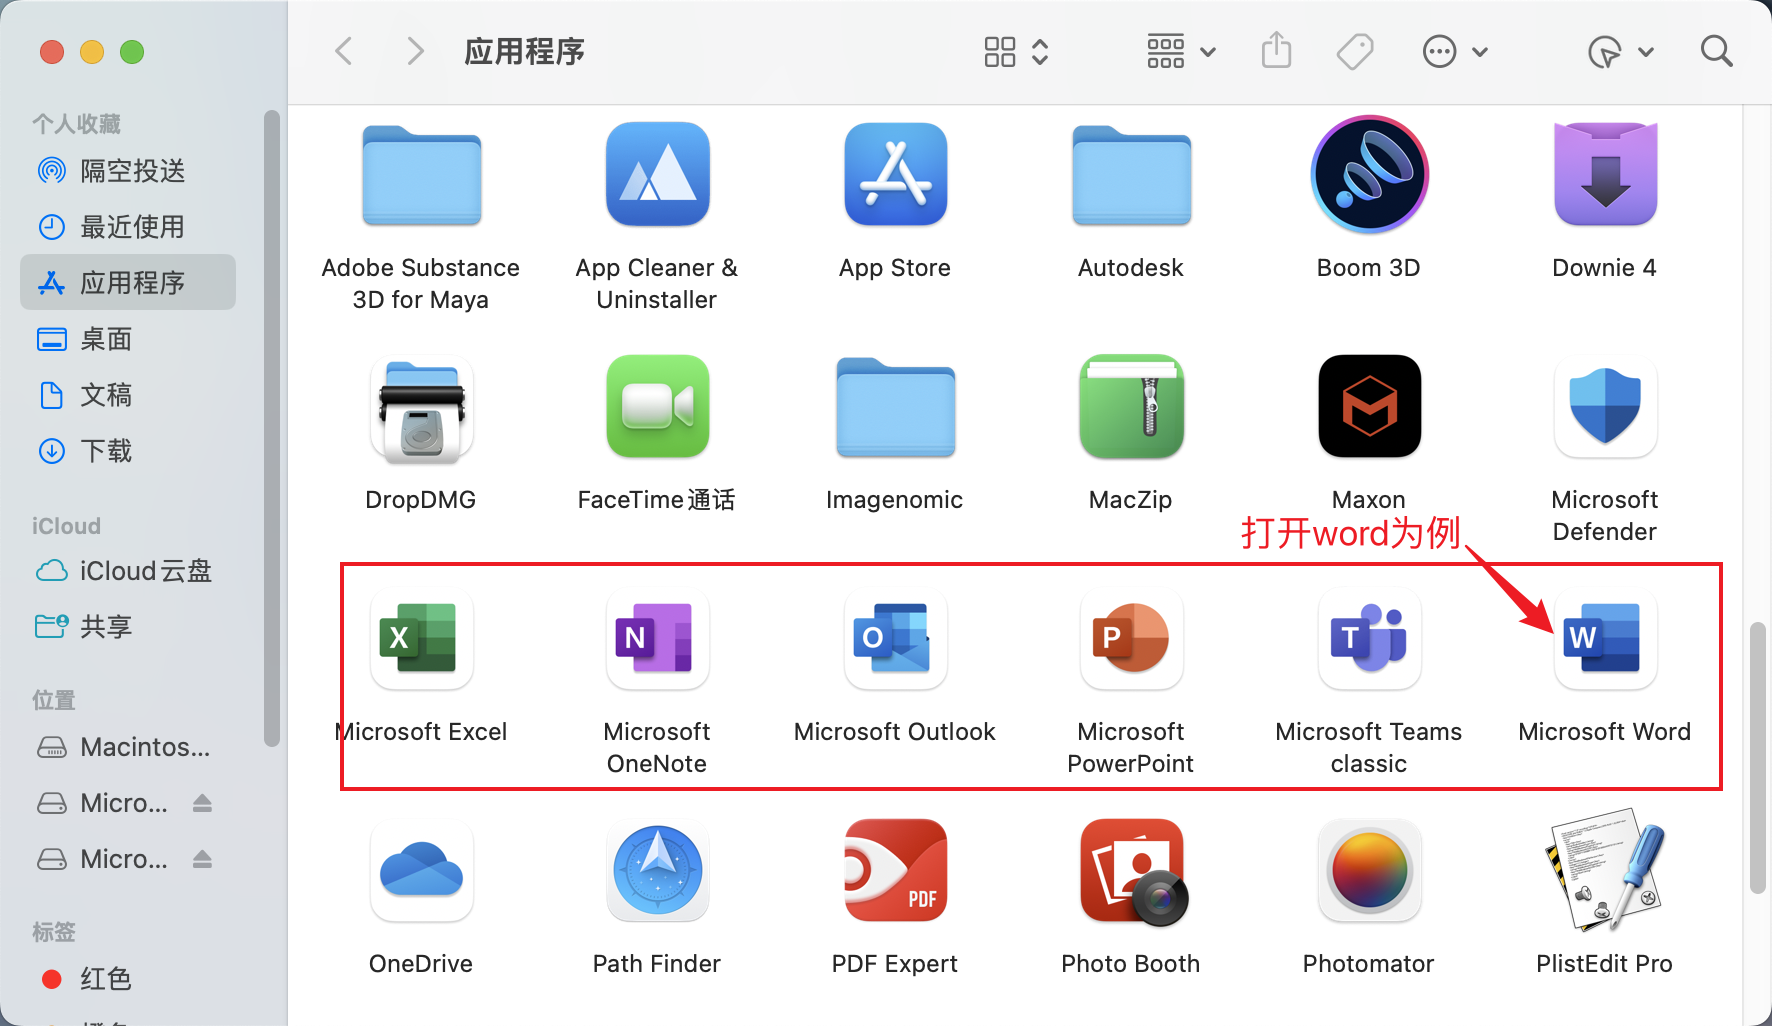Open the group-by options dropdown
This screenshot has height=1026, width=1772.
click(x=1180, y=52)
